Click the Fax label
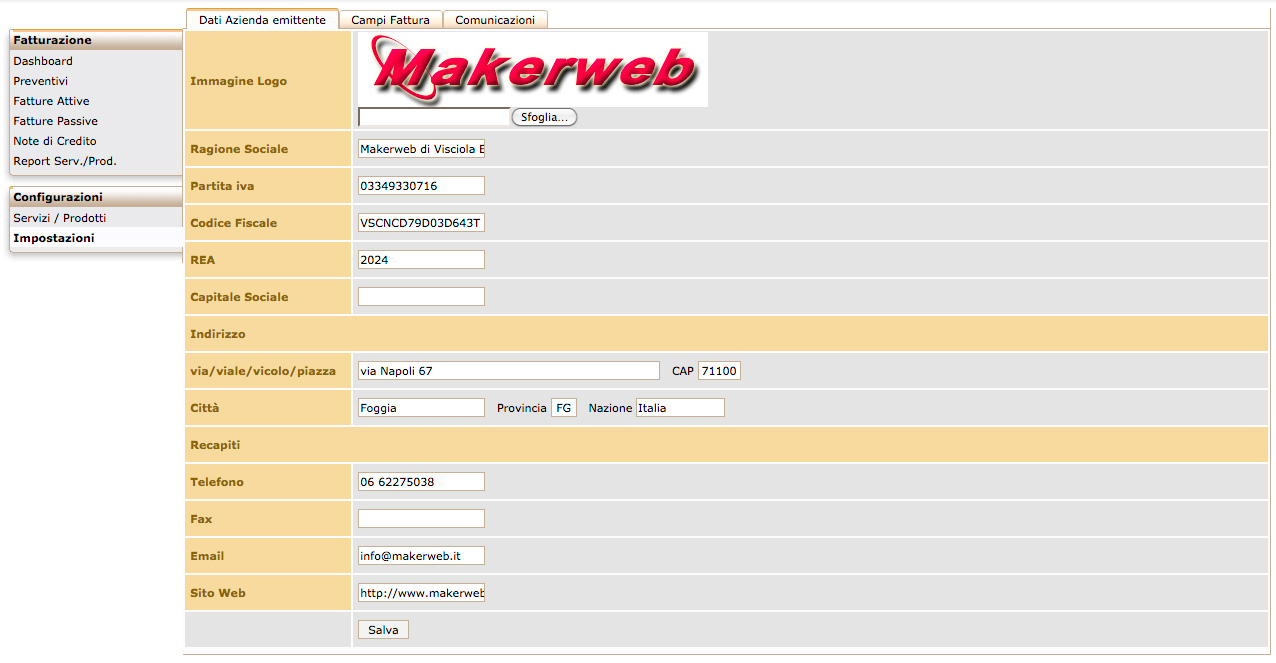Viewport: 1276px width, 663px height. point(201,519)
